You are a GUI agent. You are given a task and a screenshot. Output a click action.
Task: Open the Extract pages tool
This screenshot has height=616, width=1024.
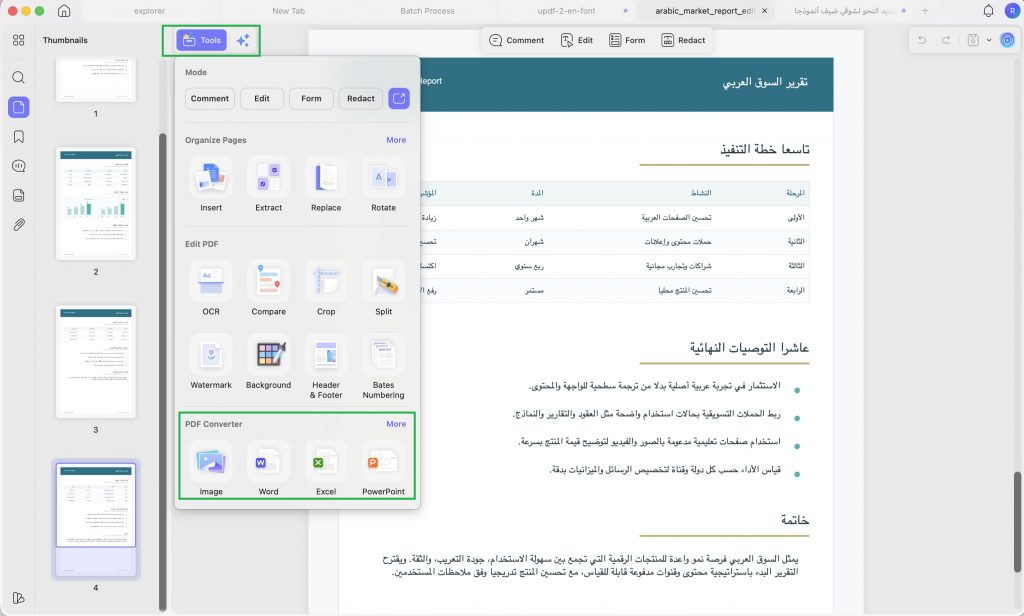[x=268, y=185]
